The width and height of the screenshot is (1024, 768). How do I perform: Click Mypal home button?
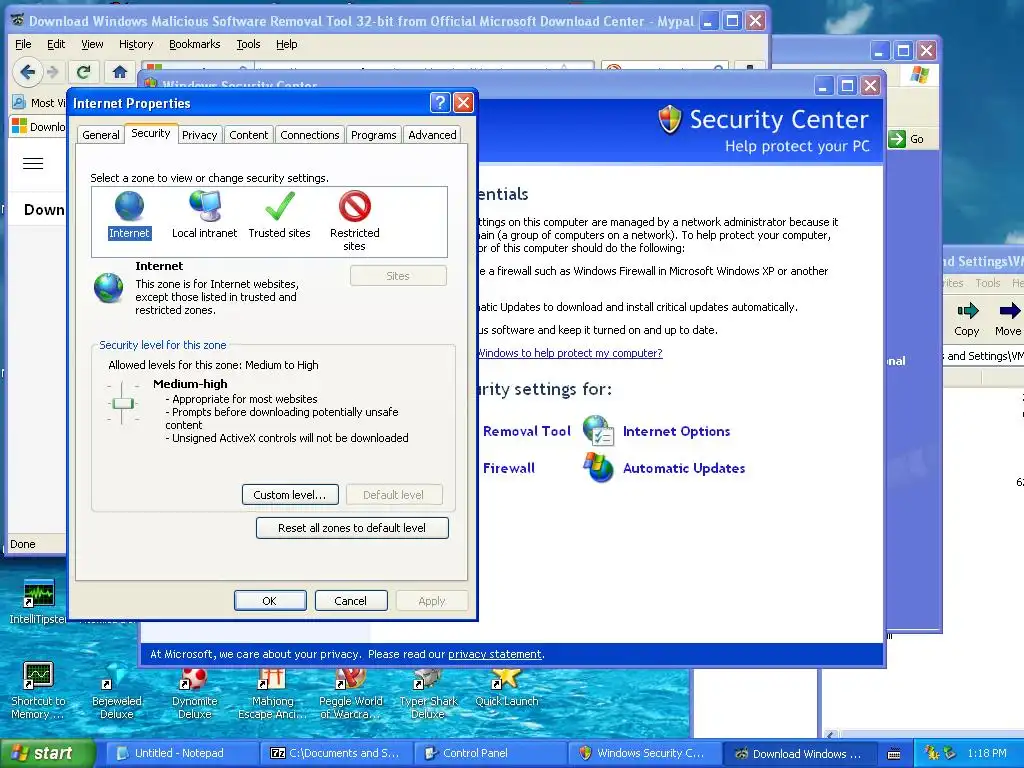coord(120,72)
